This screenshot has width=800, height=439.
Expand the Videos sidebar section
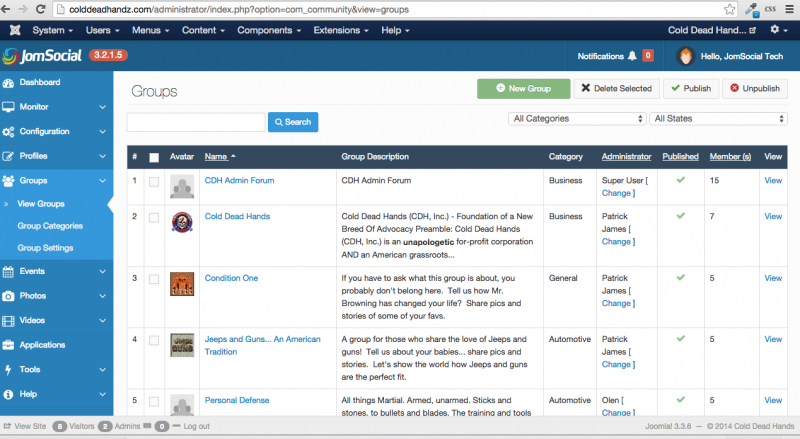(x=103, y=321)
